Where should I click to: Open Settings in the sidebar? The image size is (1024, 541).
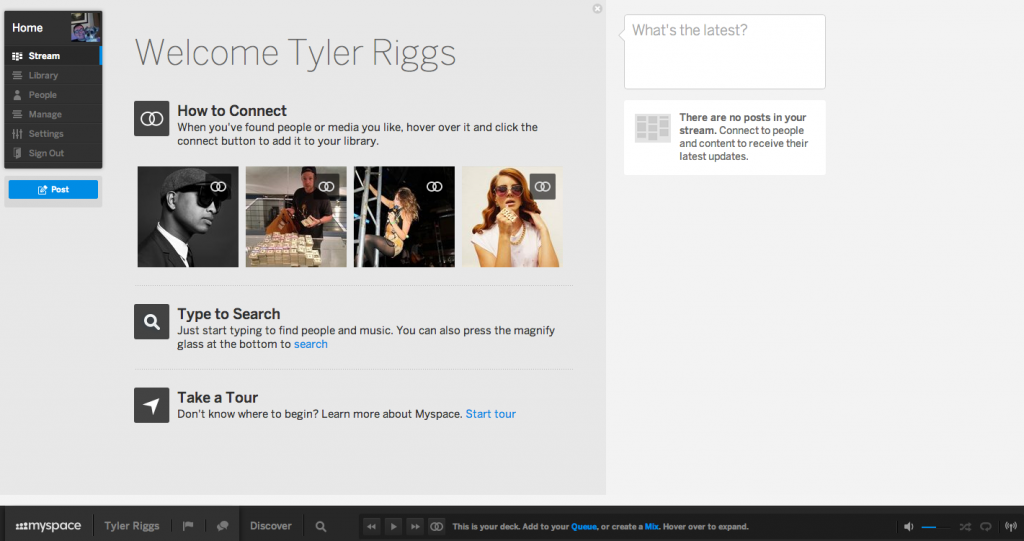click(53, 134)
